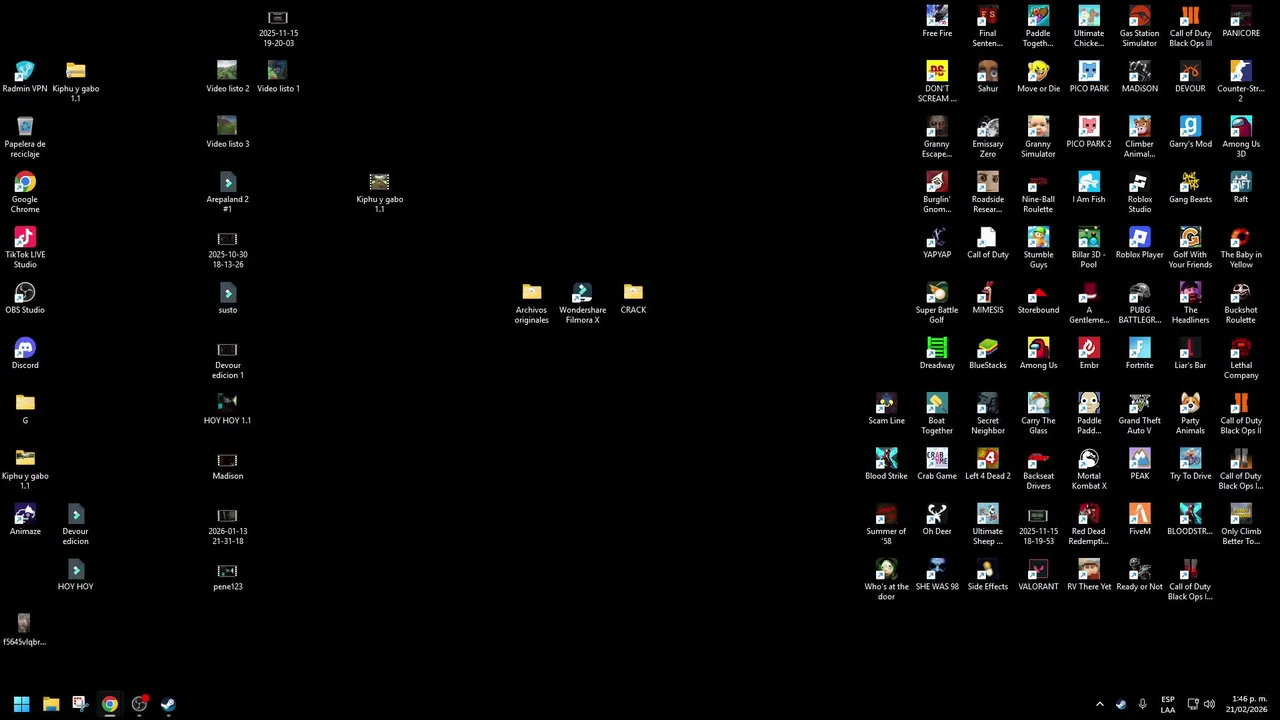1280x720 pixels.
Task: Select the susto project file
Action: click(x=227, y=298)
